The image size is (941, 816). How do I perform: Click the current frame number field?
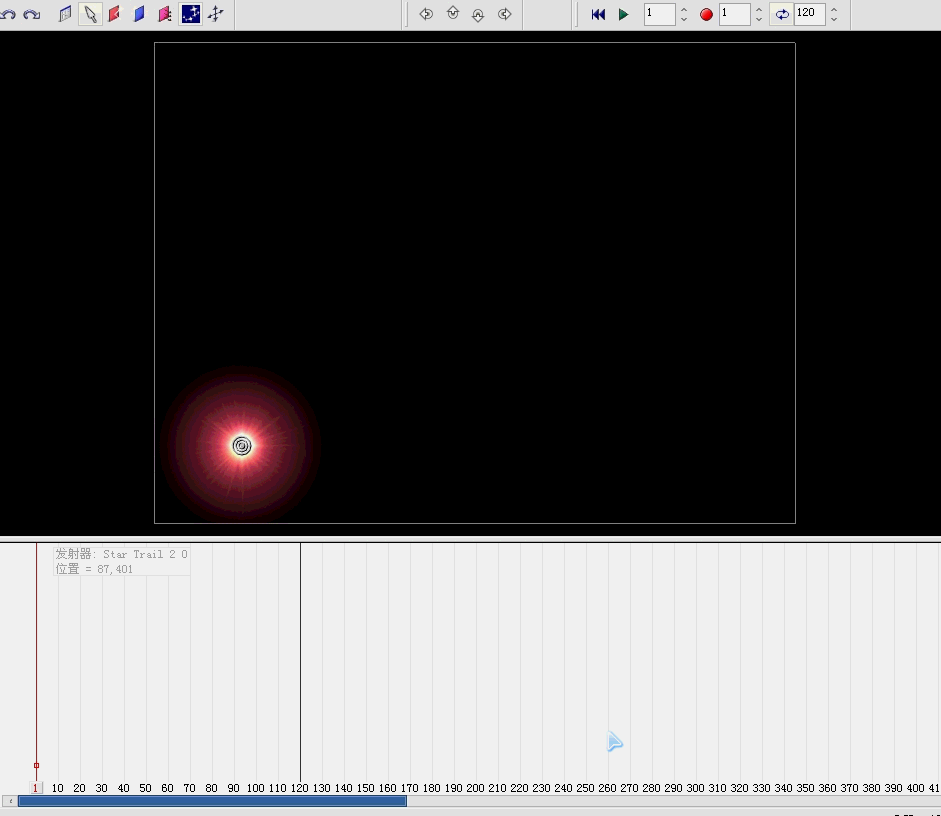click(660, 14)
